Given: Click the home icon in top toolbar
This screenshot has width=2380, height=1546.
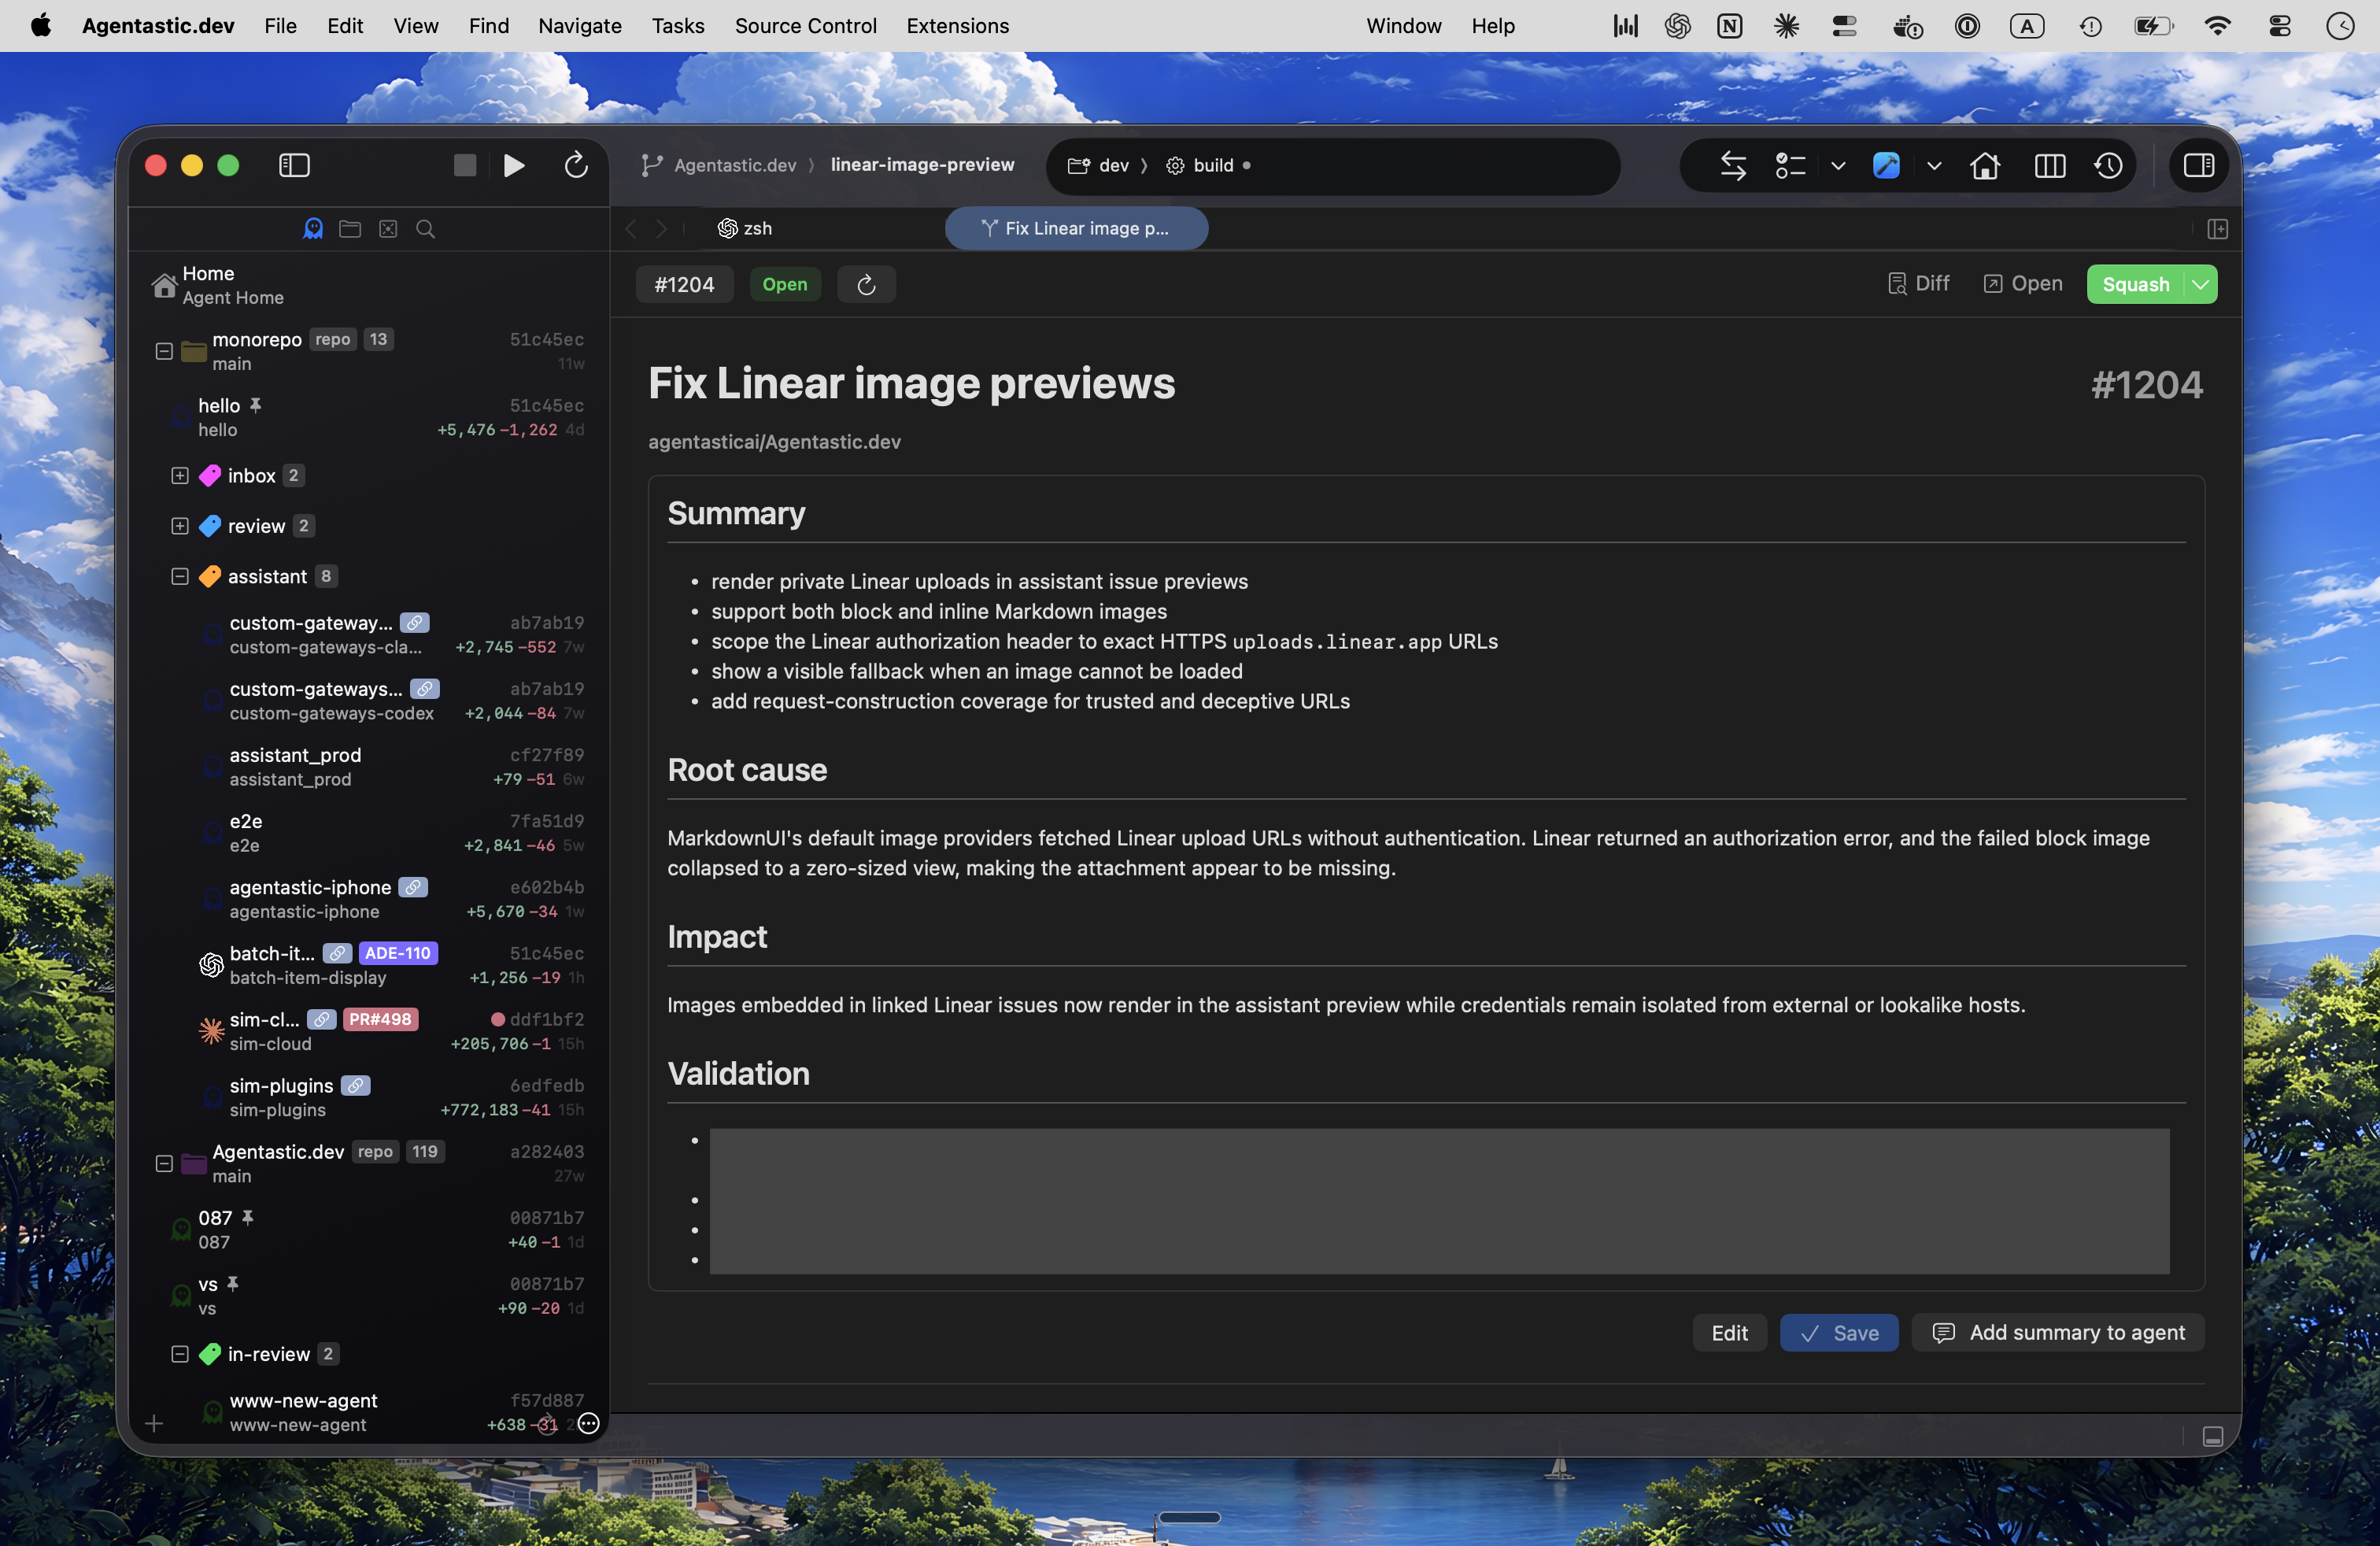Looking at the screenshot, I should click(x=1985, y=165).
